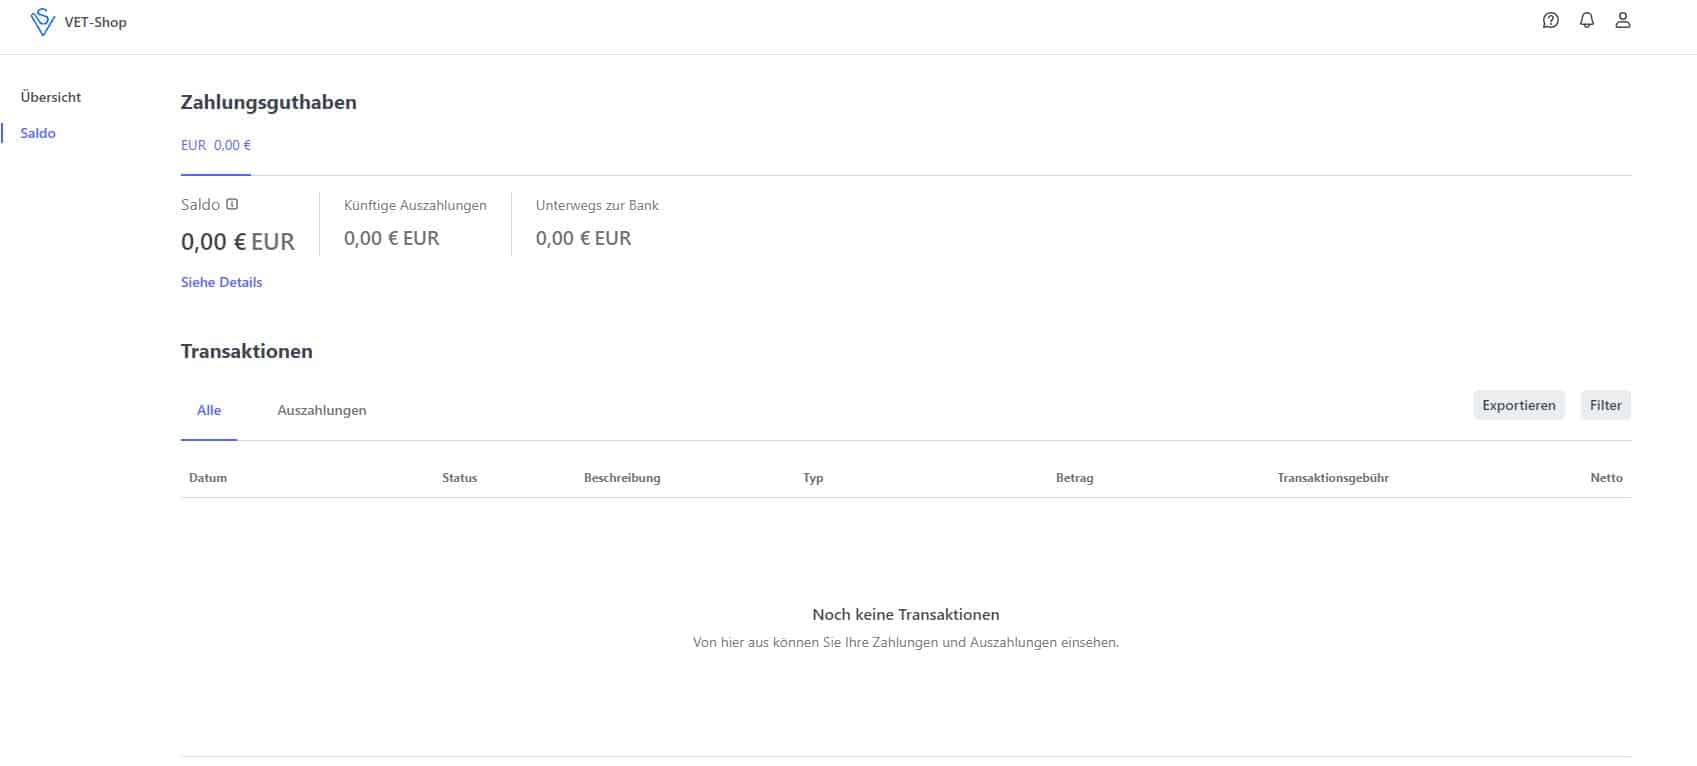
Task: Click the VET-Shop name in header
Action: 96,22
